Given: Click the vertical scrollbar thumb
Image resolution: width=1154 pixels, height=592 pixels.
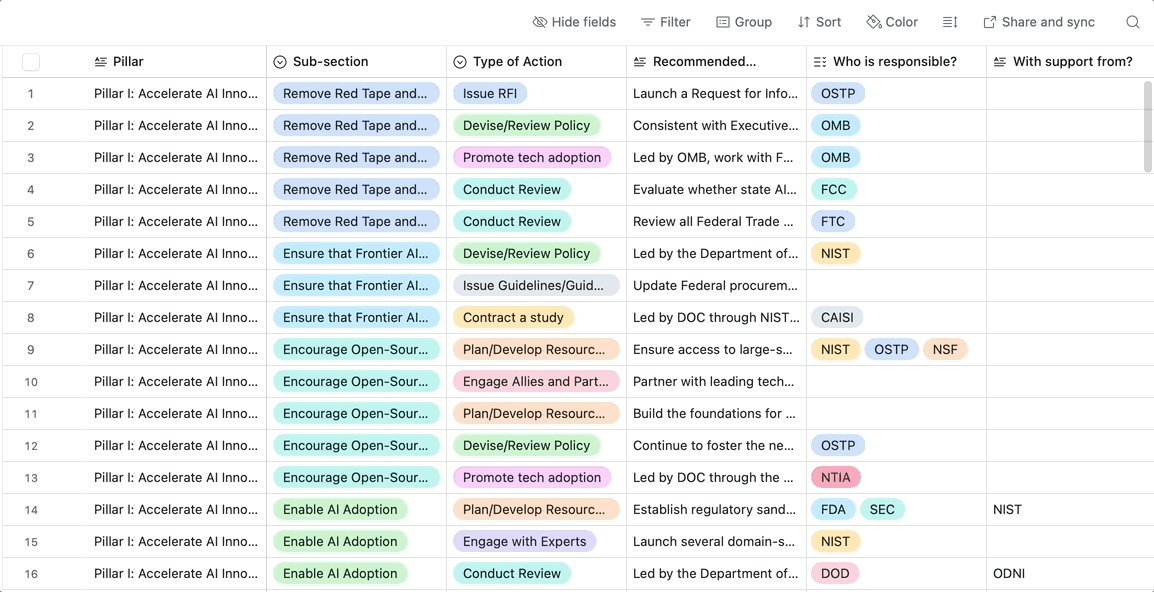Looking at the screenshot, I should click(x=1149, y=127).
